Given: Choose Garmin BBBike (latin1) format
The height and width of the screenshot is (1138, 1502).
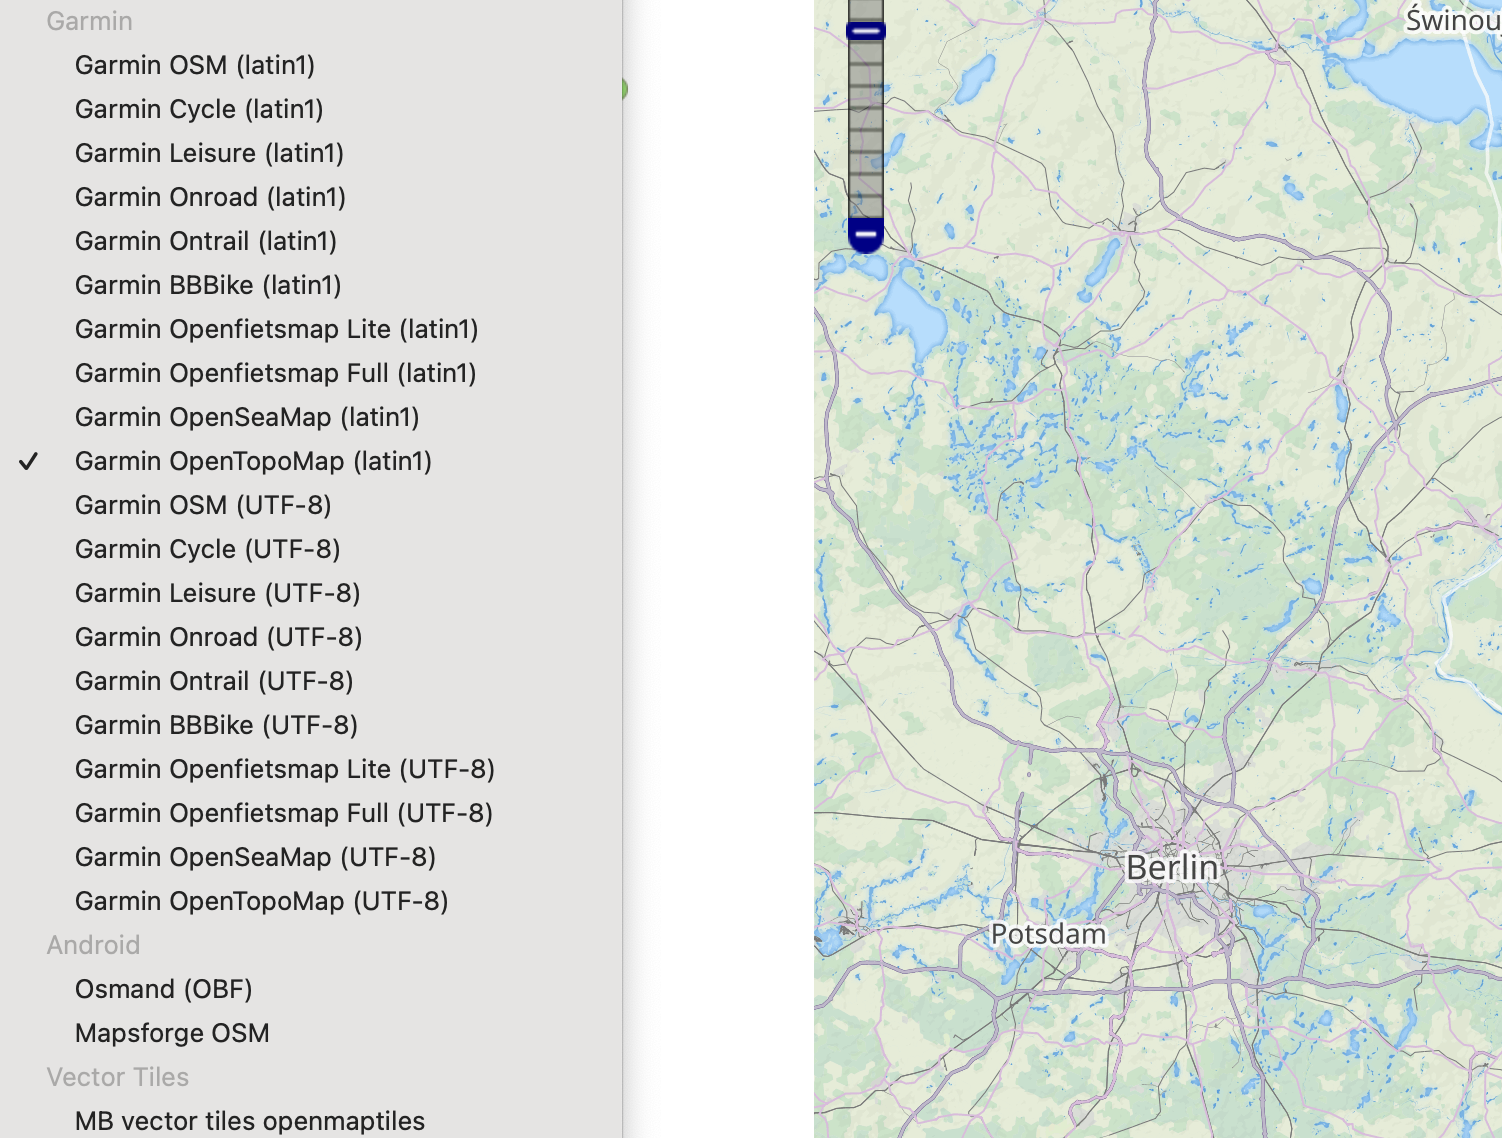Looking at the screenshot, I should [x=208, y=285].
